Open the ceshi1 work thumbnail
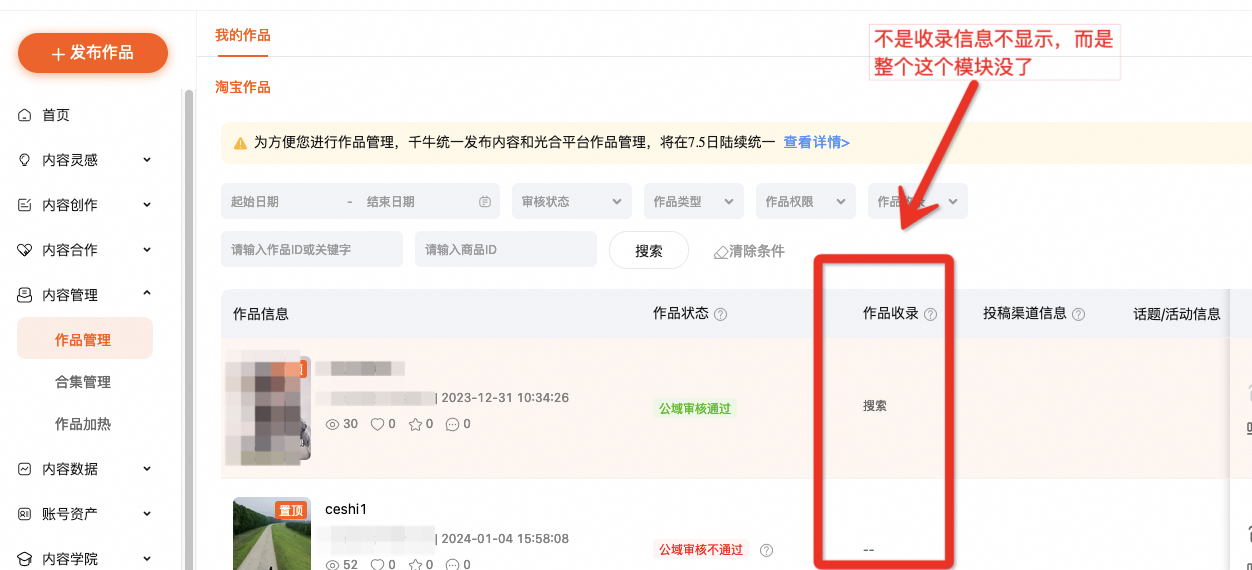Screen dimensions: 1252x570 [x=272, y=534]
